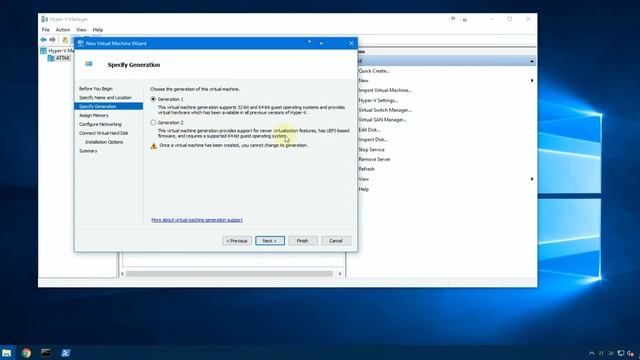Click the scrollbar right arrow in center pane
Viewport: 640px width, 360px height.
(340, 274)
